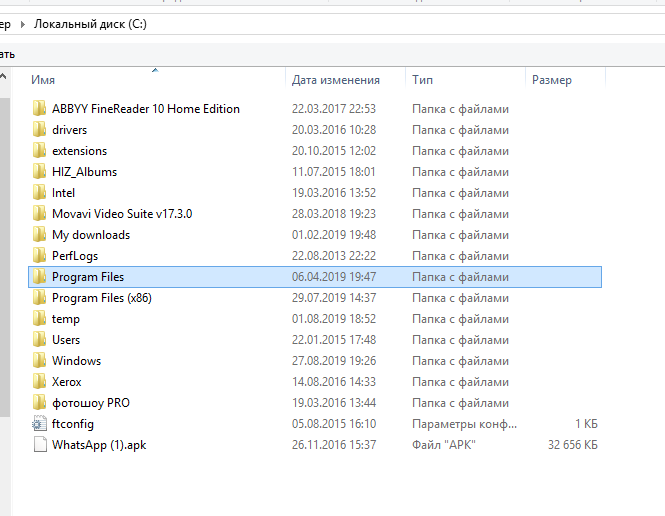The image size is (665, 516).
Task: Click the date 01.02.2019 19:48
Action: [x=334, y=234]
